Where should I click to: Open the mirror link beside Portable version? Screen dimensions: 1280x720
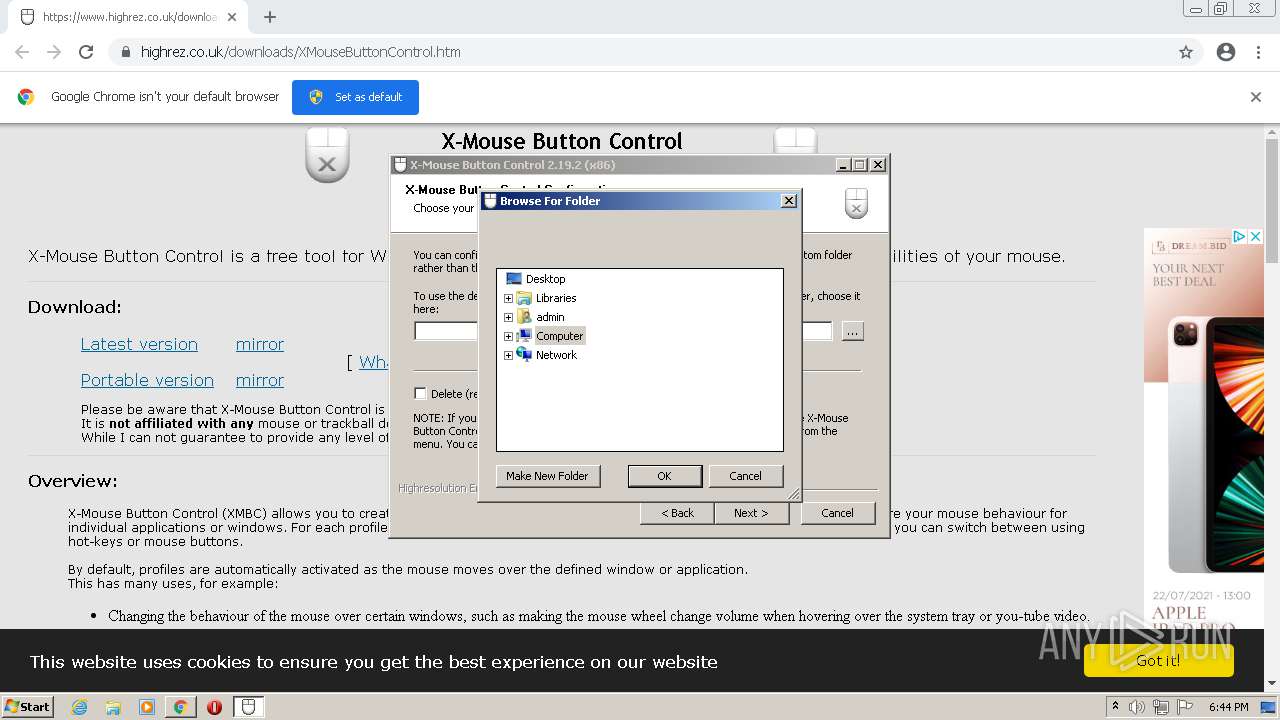click(260, 380)
